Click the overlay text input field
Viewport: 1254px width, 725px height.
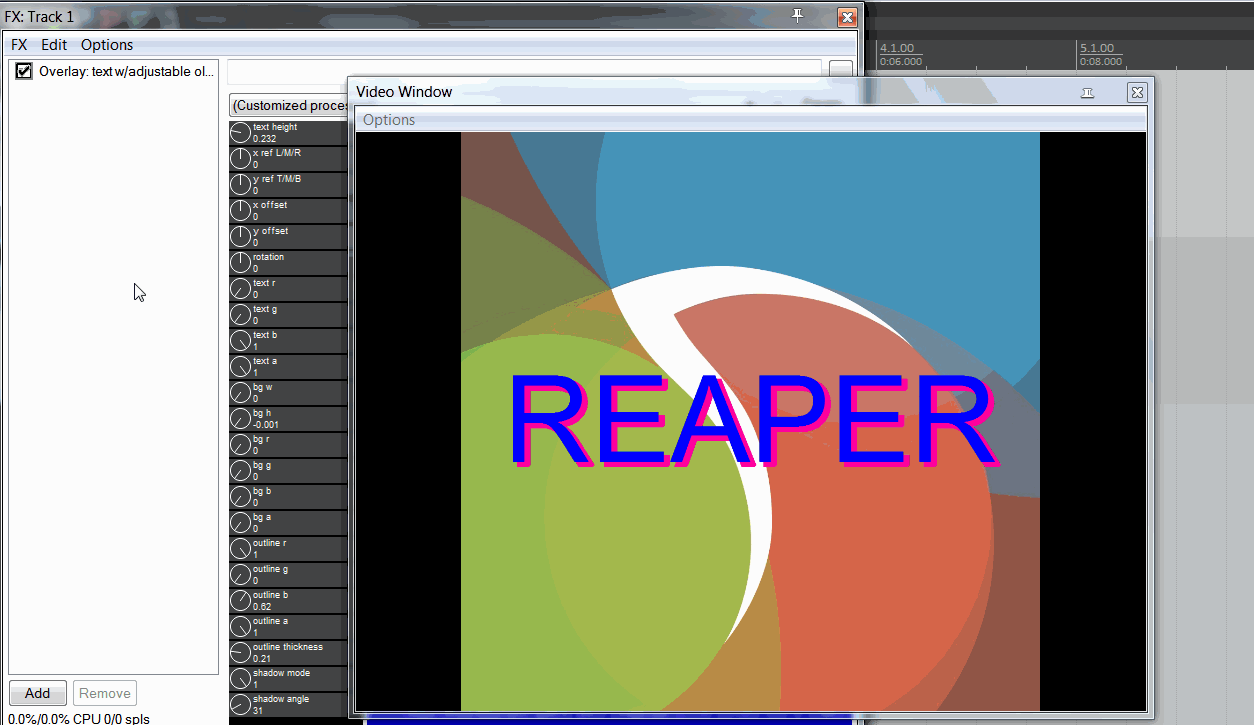coord(524,71)
